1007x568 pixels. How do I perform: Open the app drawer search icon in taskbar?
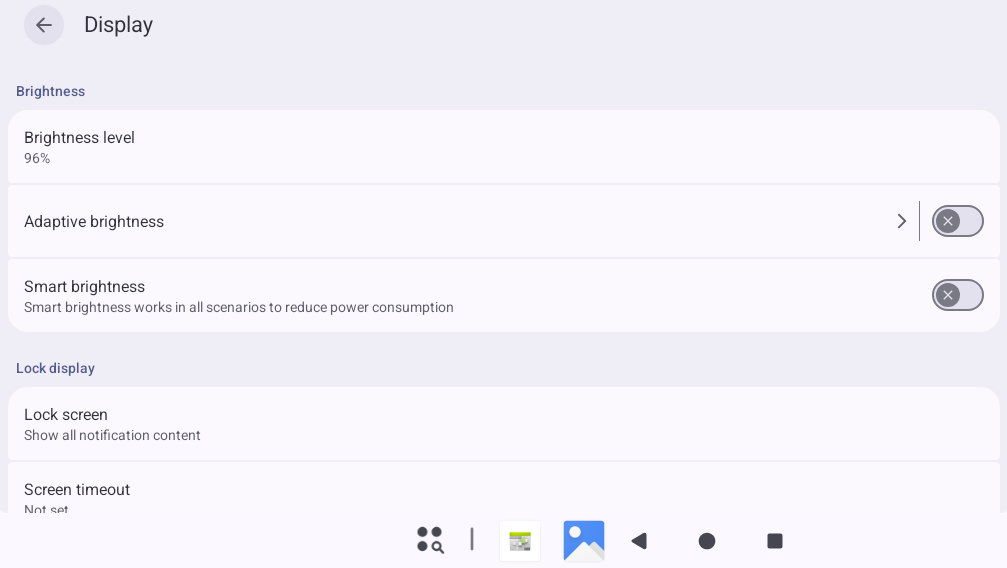click(x=430, y=540)
